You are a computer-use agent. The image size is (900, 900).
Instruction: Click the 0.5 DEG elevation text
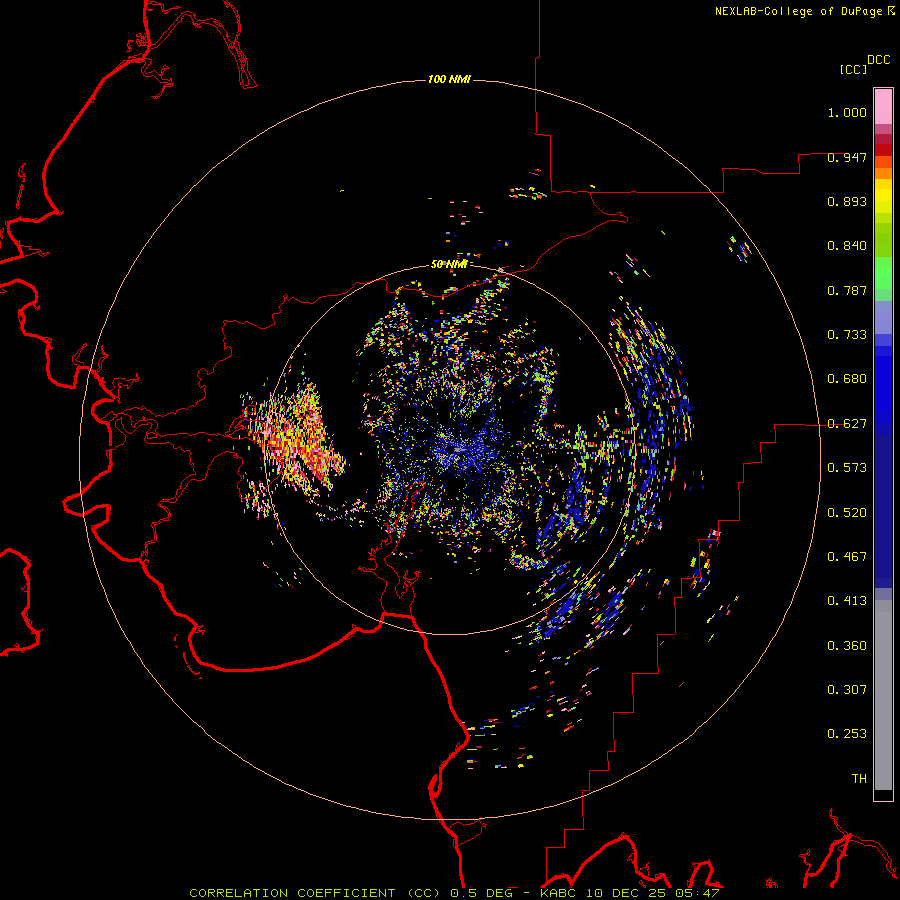[482, 893]
